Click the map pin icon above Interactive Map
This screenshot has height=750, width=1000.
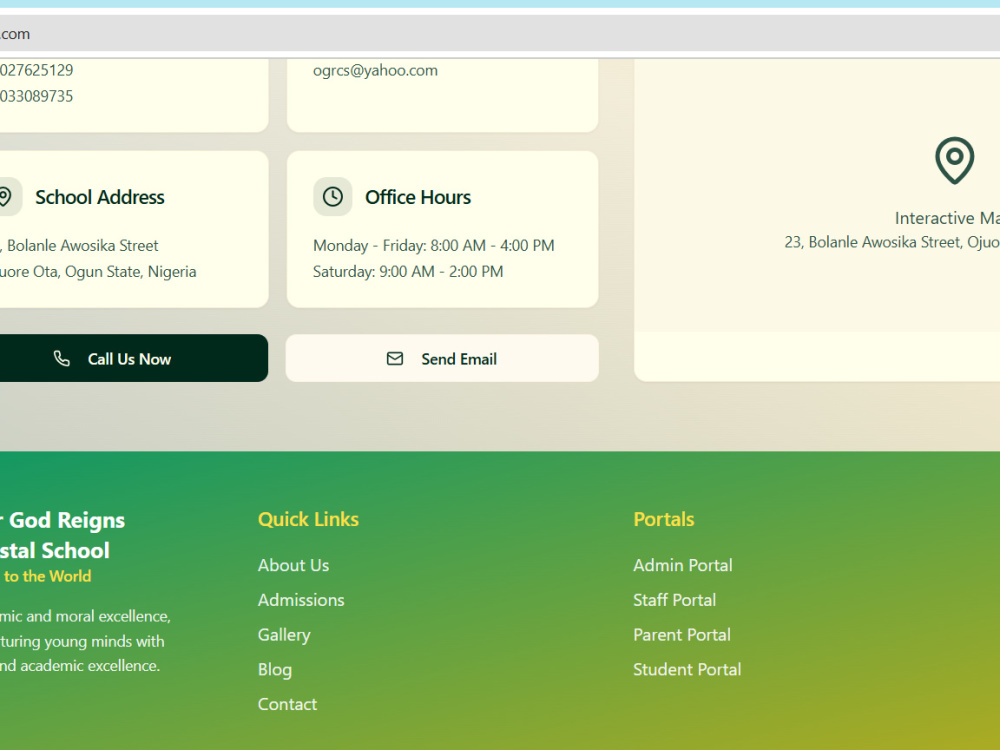click(954, 160)
